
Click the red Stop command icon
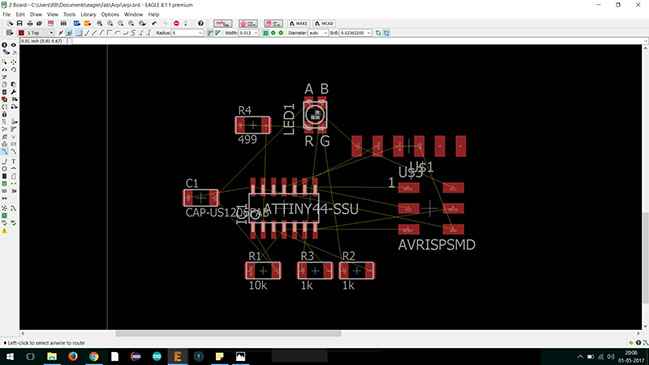176,24
